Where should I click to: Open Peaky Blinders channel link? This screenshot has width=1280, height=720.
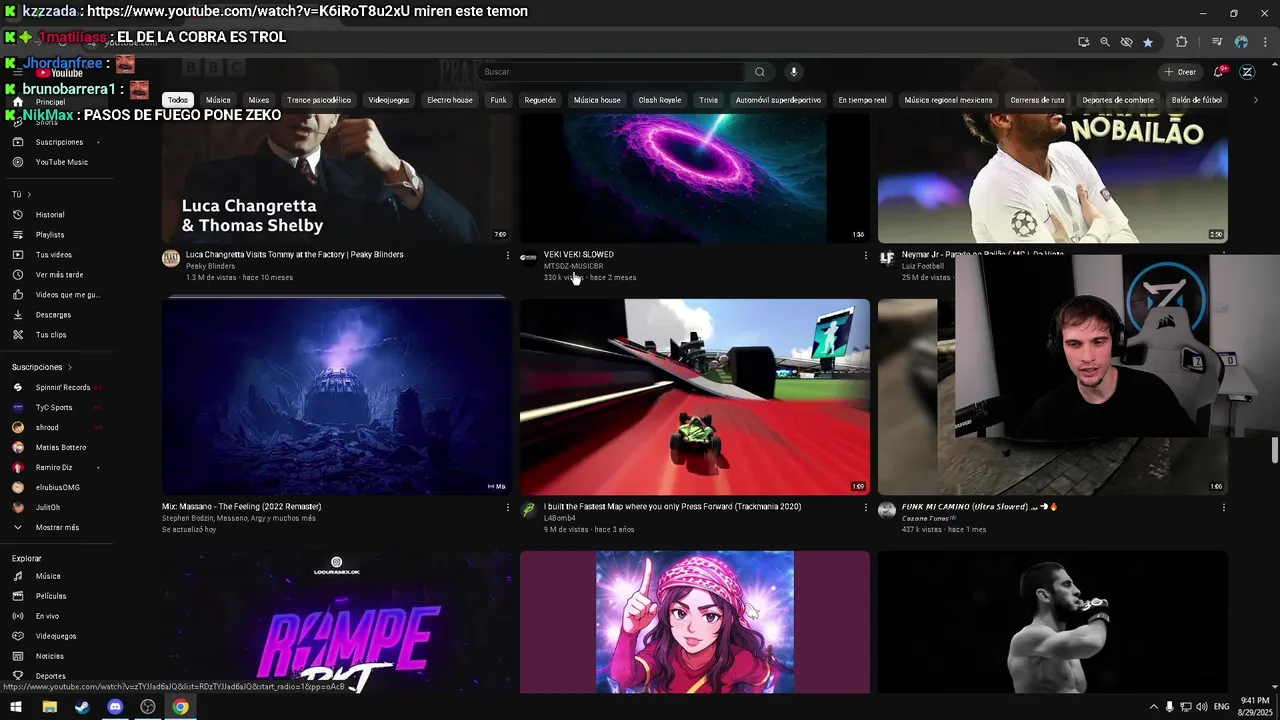(x=210, y=266)
